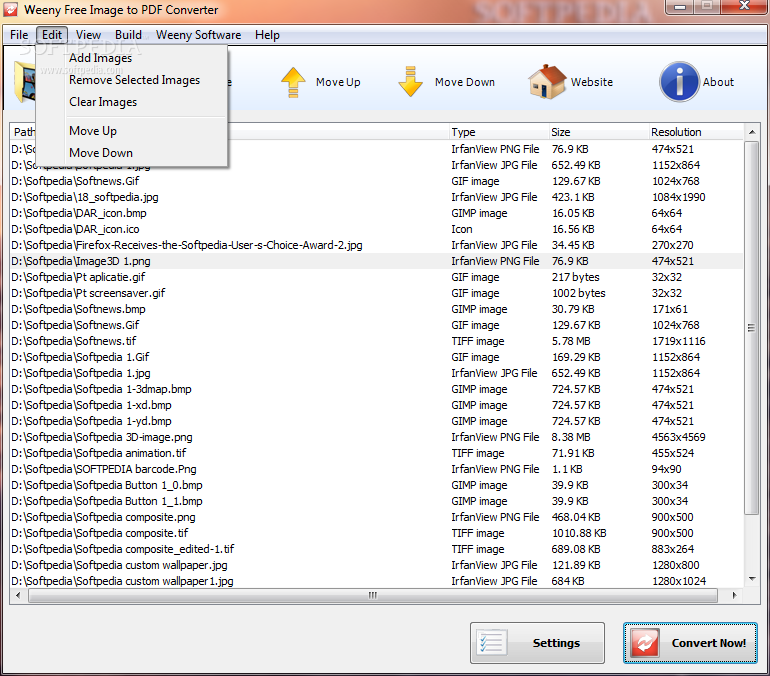
Task: Click the vertical scrollbar thumb
Action: [752, 328]
